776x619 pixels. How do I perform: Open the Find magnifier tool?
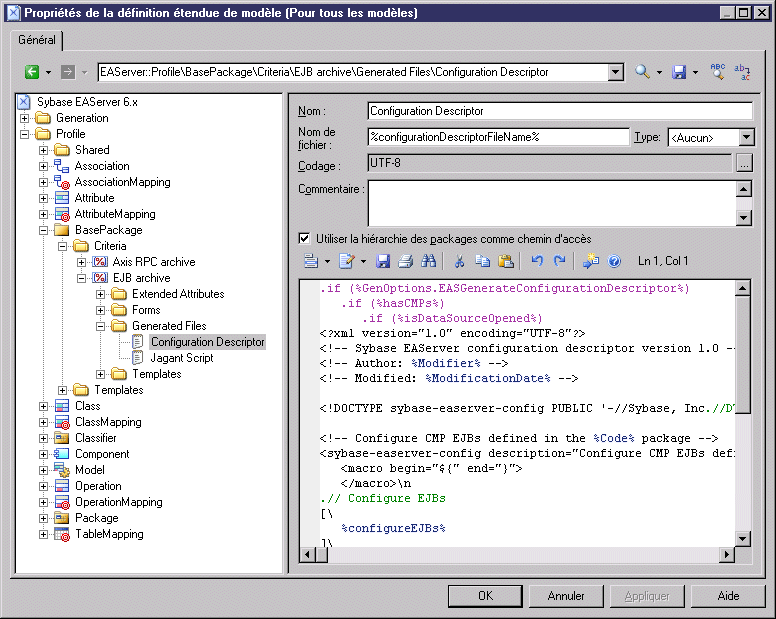(642, 72)
